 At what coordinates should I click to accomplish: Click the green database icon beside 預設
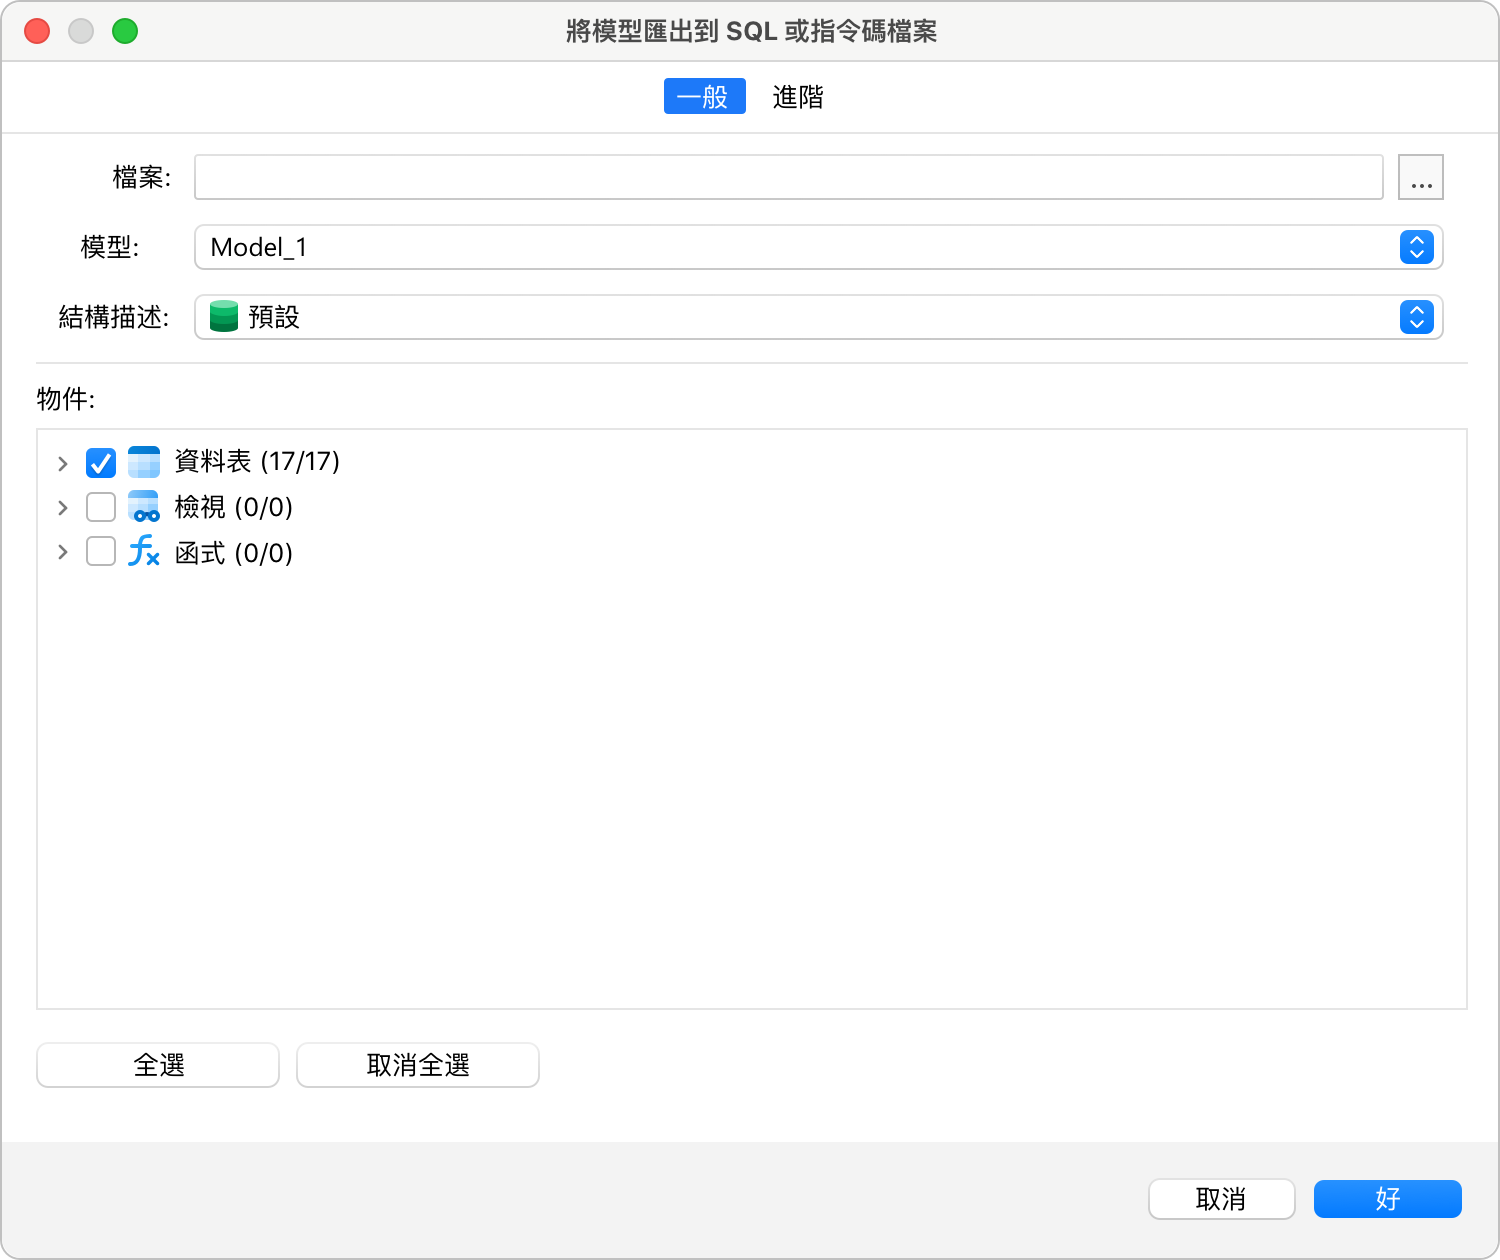tap(224, 317)
